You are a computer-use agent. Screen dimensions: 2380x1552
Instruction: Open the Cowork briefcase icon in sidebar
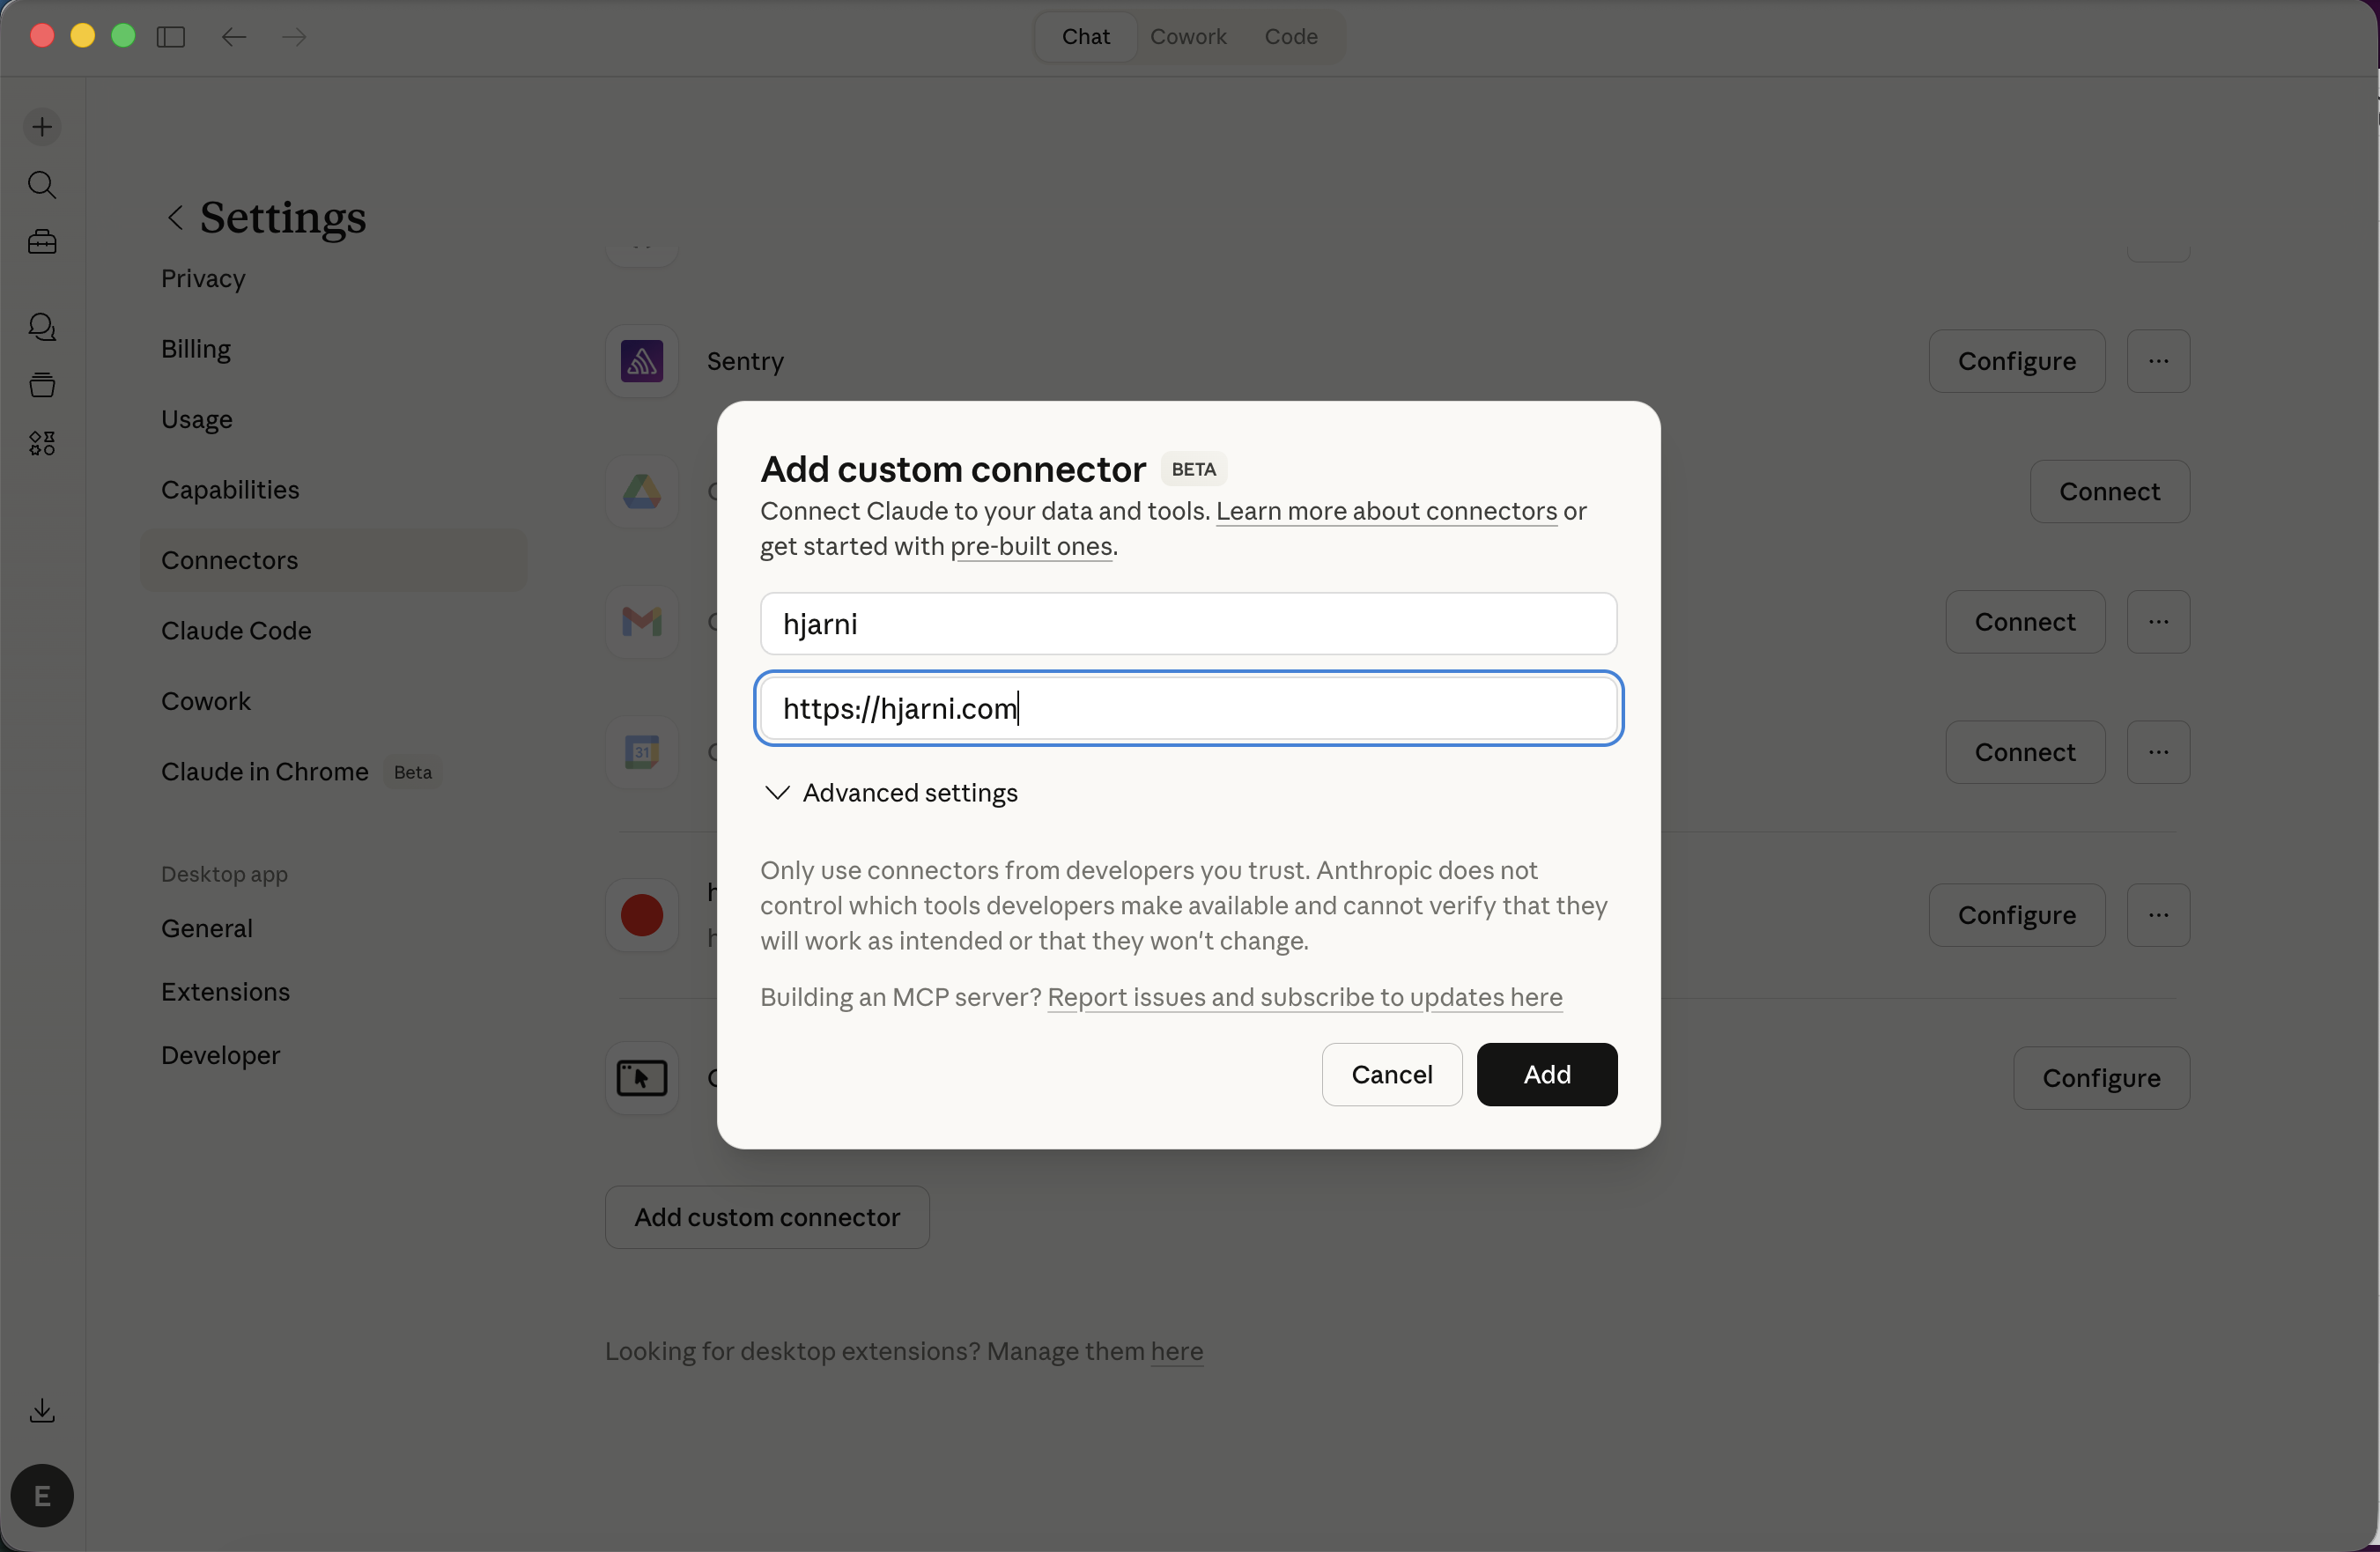coord(41,241)
